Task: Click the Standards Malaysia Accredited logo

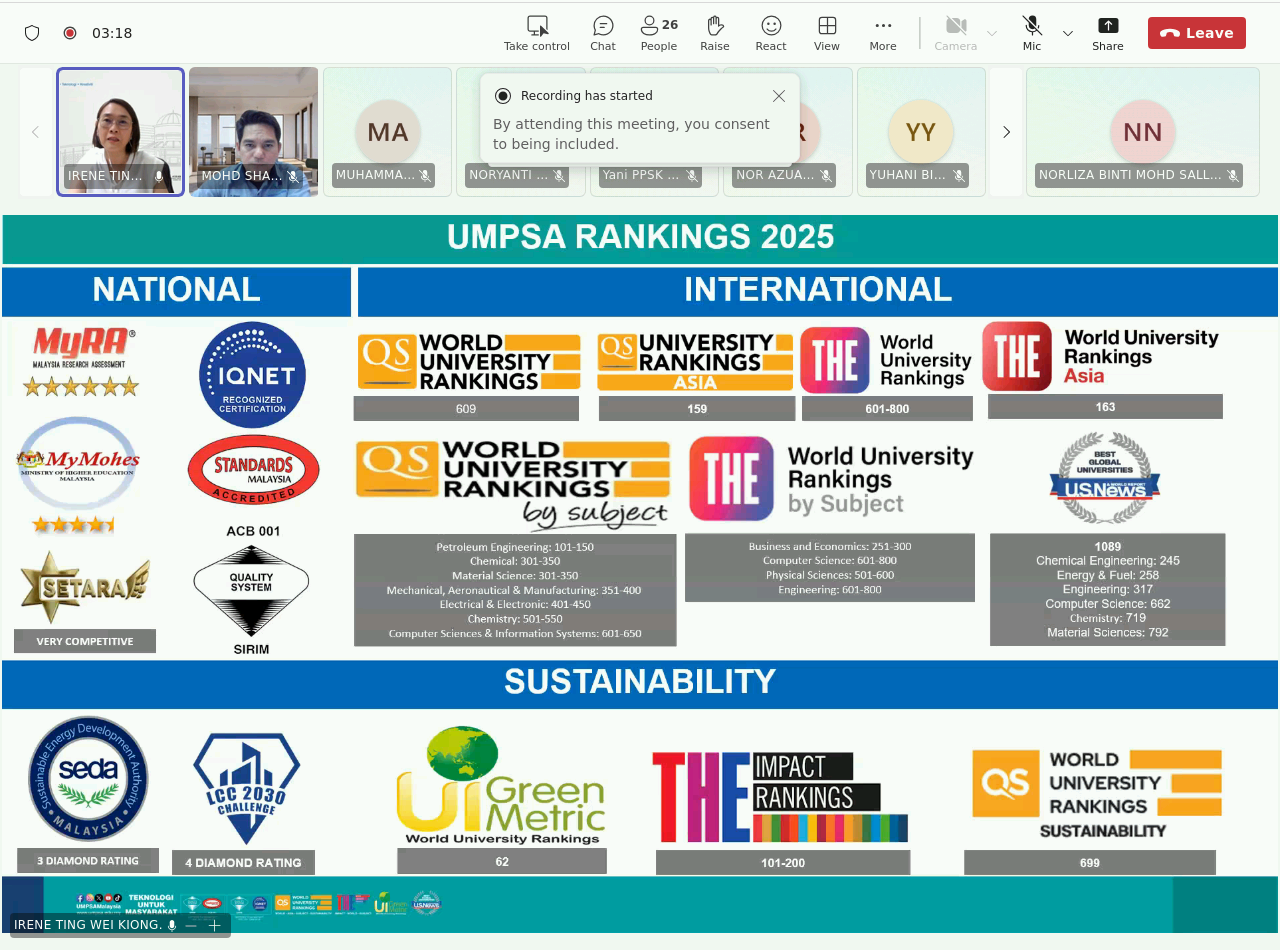Action: click(253, 470)
